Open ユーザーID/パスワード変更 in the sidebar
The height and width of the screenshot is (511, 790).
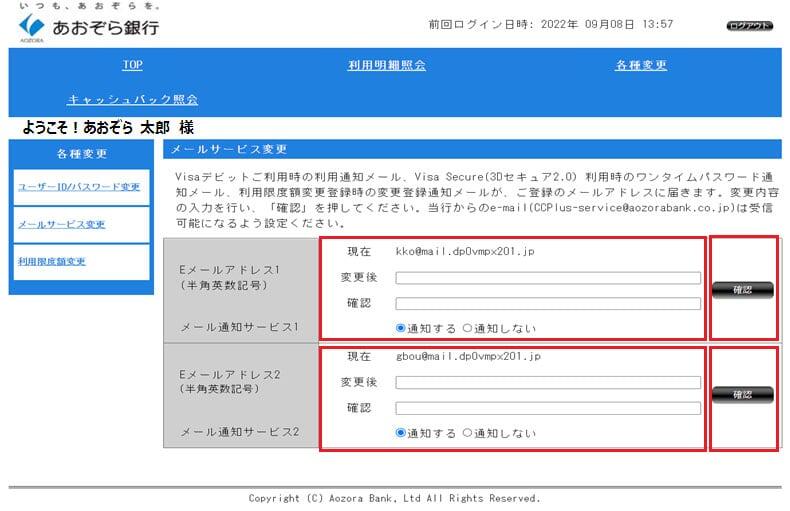[x=79, y=187]
